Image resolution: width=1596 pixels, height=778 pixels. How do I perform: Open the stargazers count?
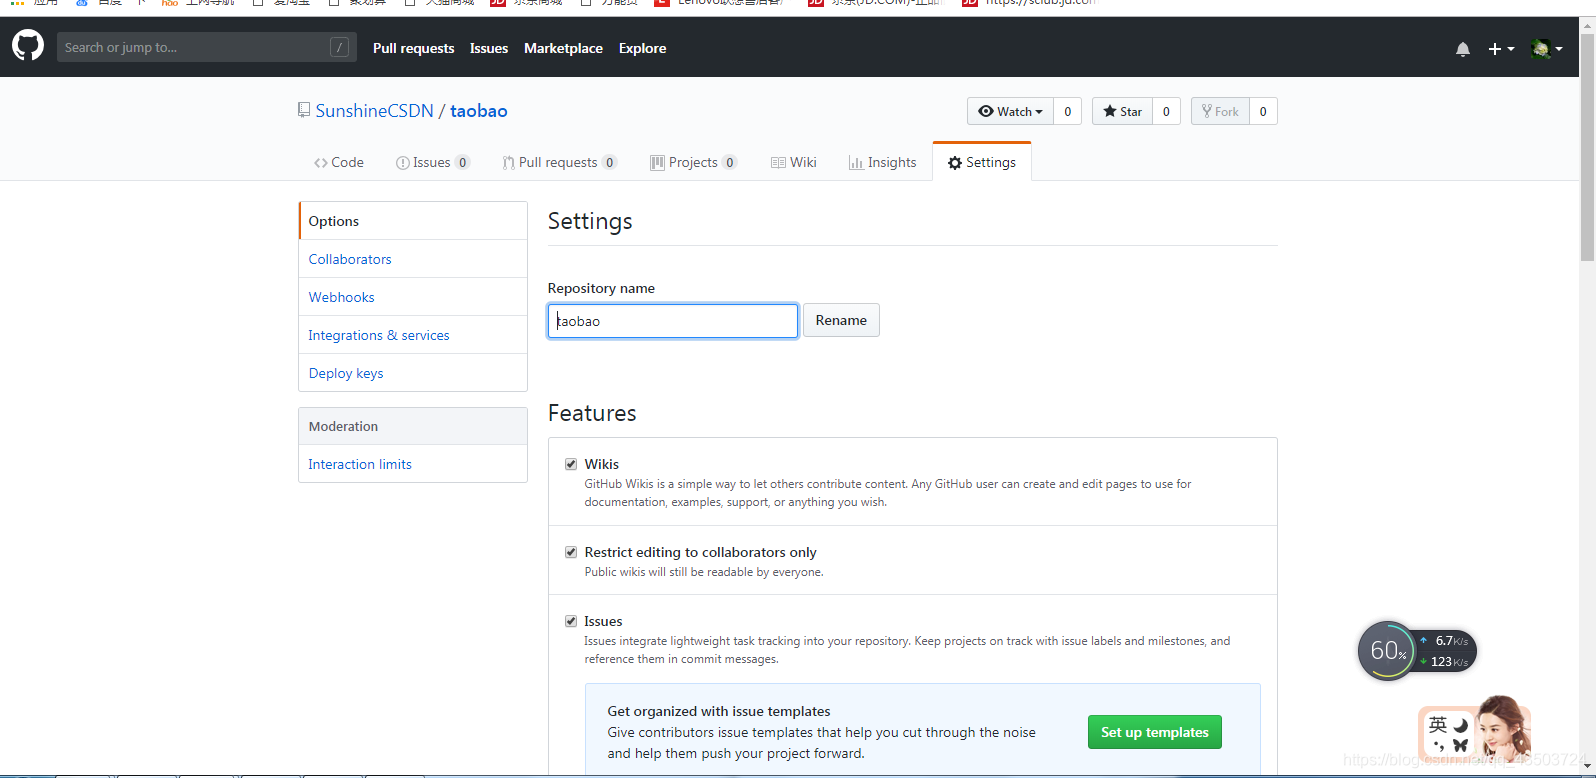point(1166,111)
